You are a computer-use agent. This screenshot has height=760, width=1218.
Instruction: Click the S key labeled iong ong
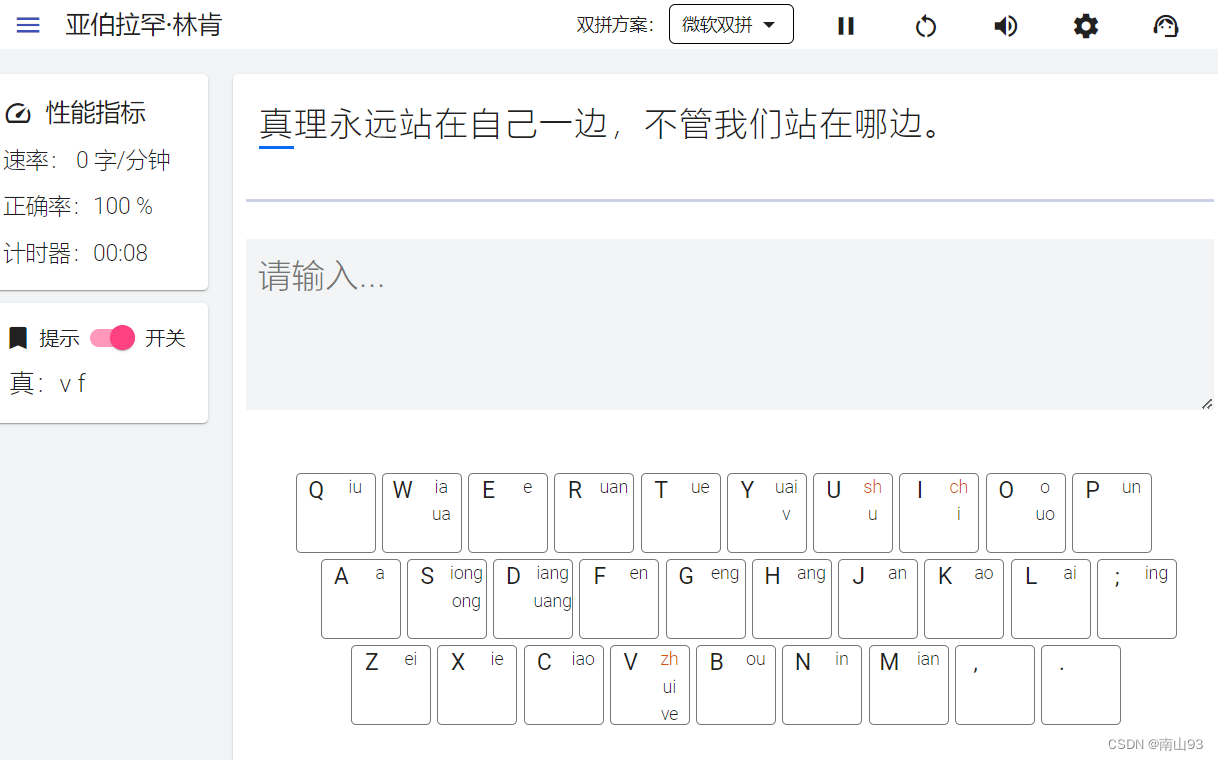447,599
